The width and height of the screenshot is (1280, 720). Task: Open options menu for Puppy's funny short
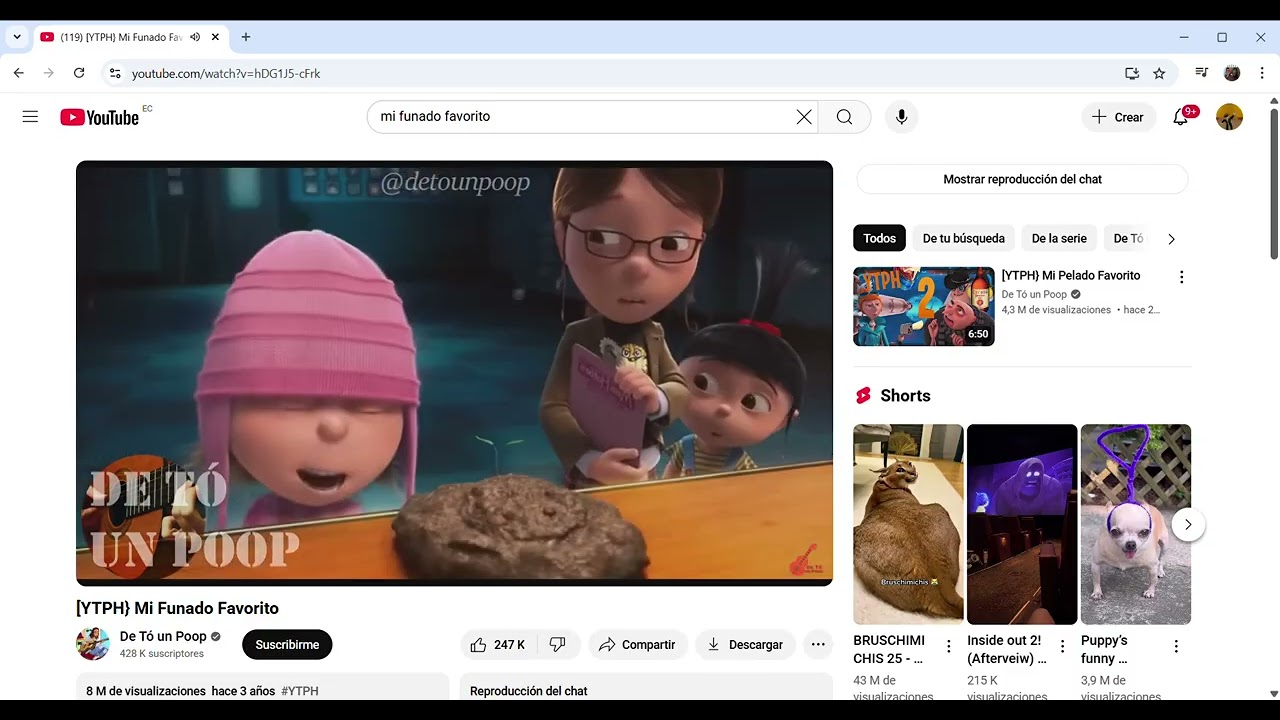[1176, 647]
